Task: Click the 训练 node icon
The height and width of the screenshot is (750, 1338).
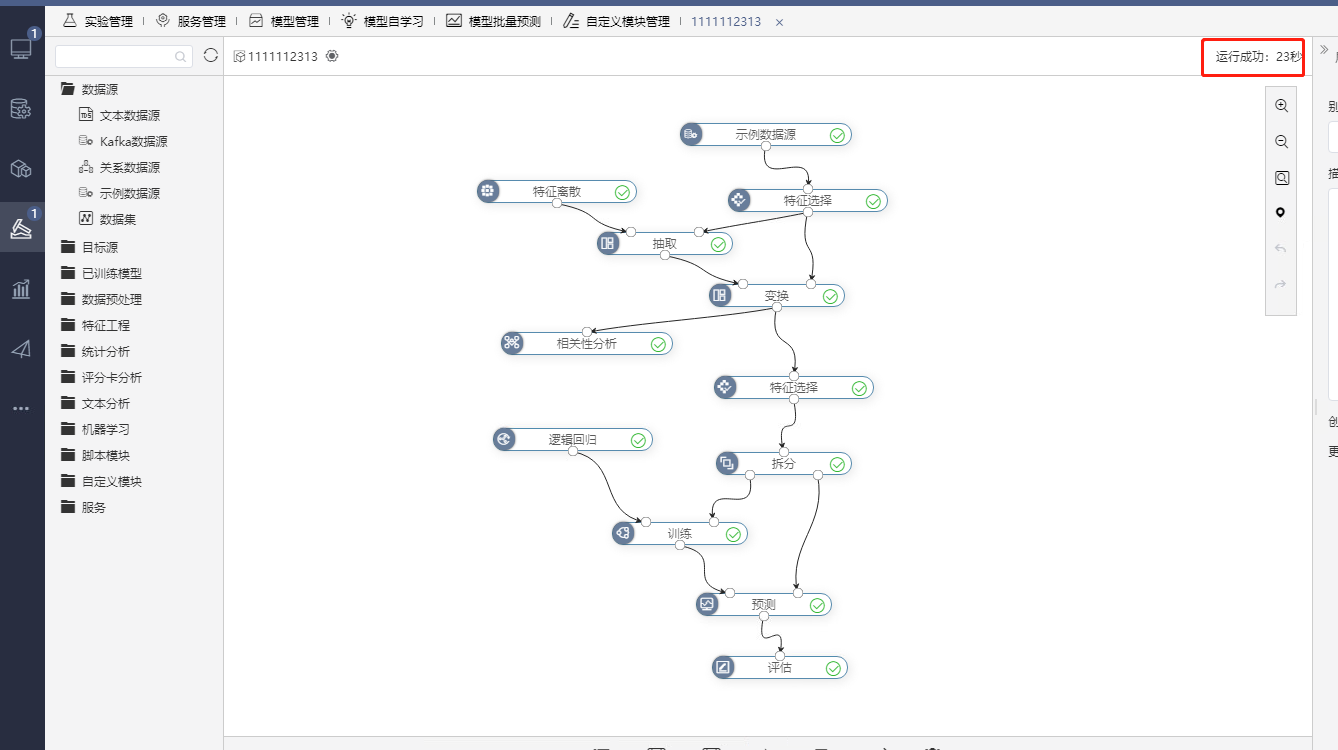Action: click(x=623, y=533)
